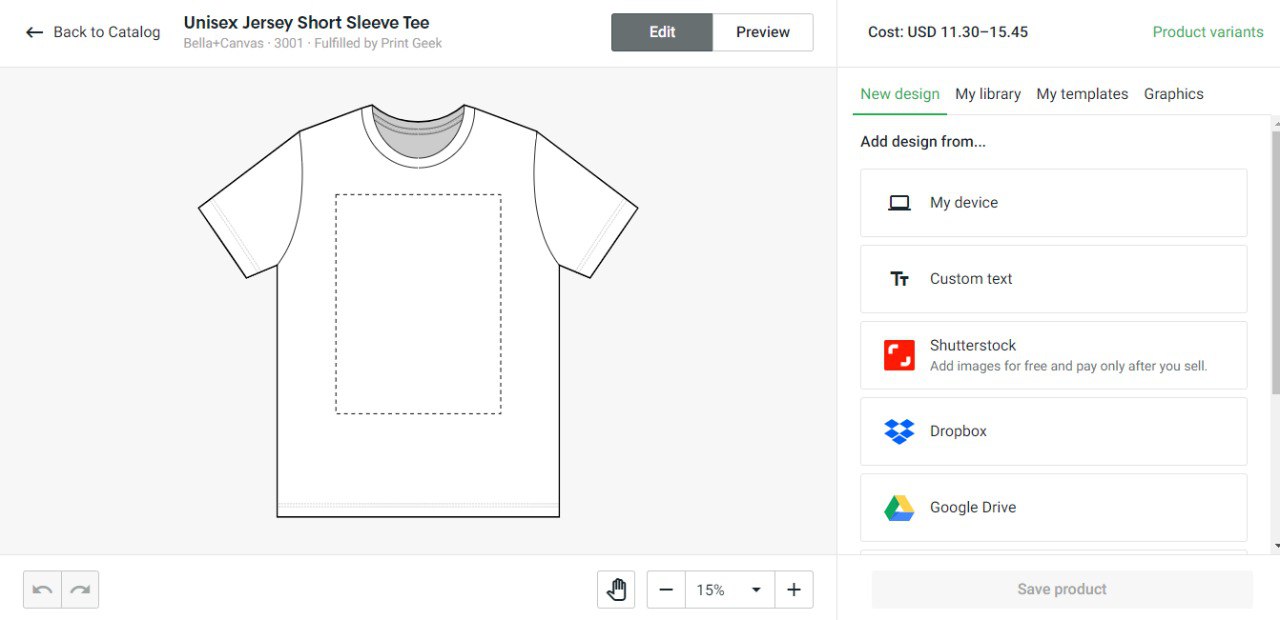Image resolution: width=1280 pixels, height=620 pixels.
Task: Click the Shutterstock red logo icon
Action: tap(899, 355)
